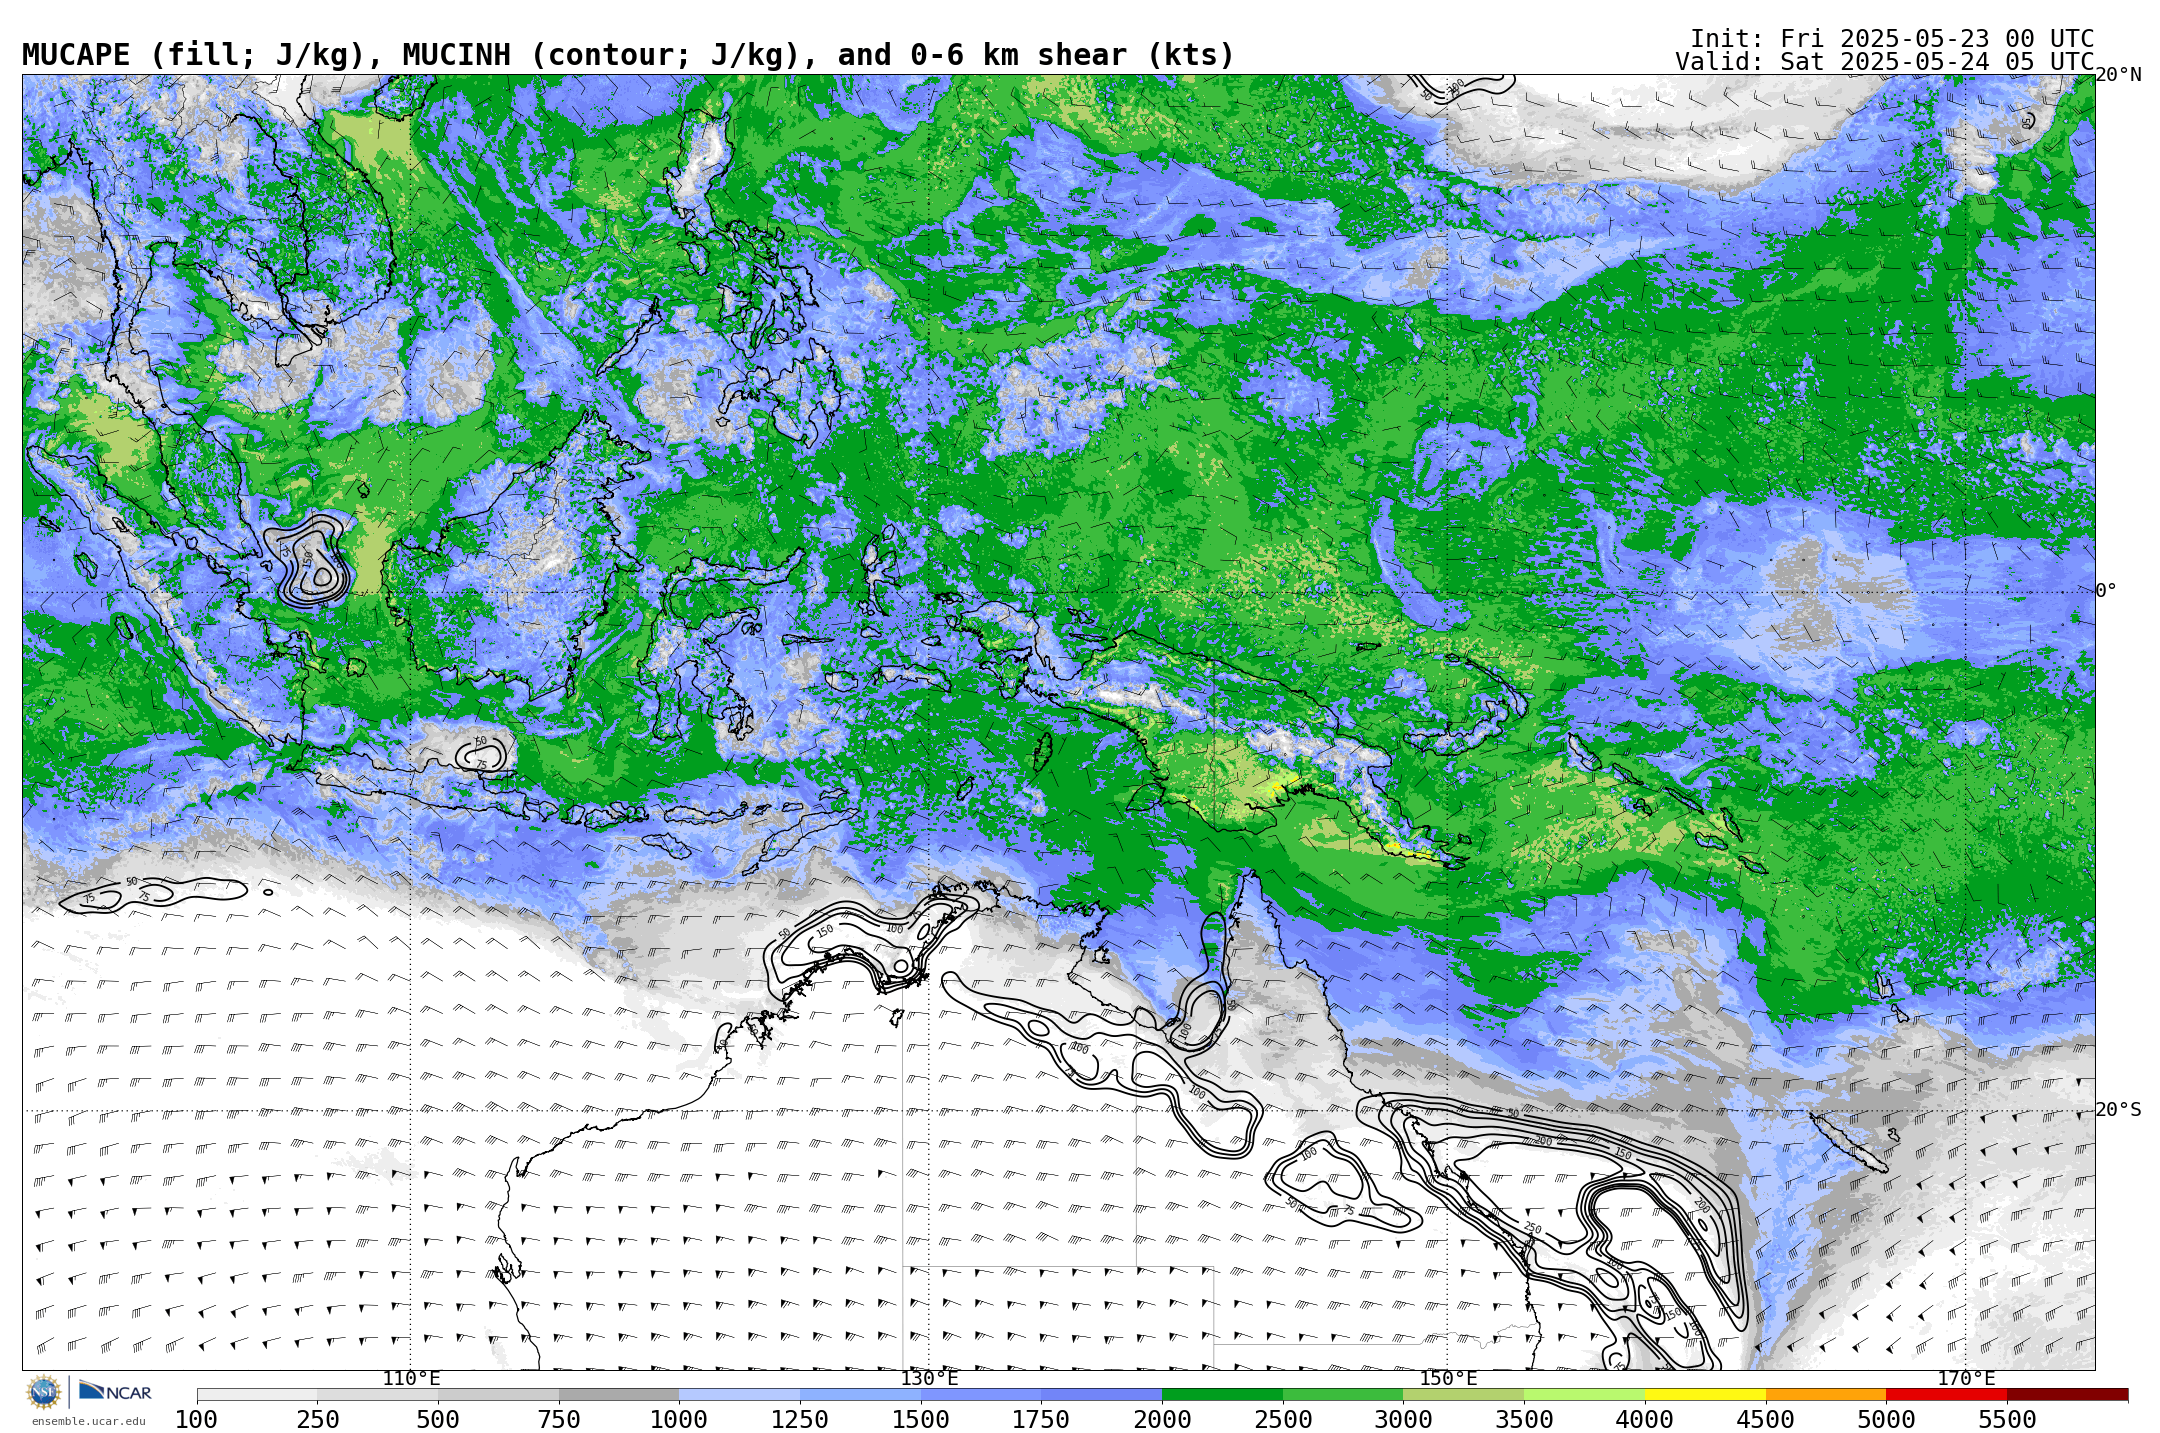Screen dimensions: 2160x1433
Task: Select the yellow 4000–4500 colorbar swatch
Action: [1705, 1394]
